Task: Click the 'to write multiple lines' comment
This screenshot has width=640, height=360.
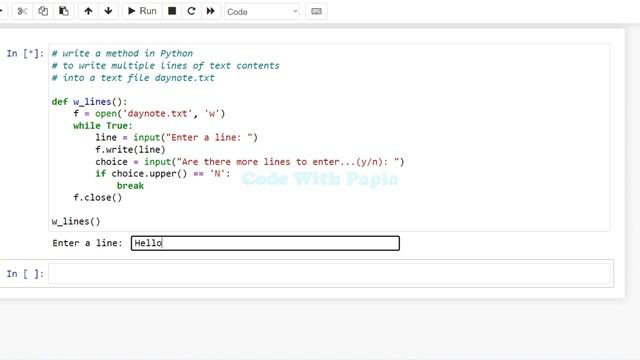Action: click(x=166, y=66)
